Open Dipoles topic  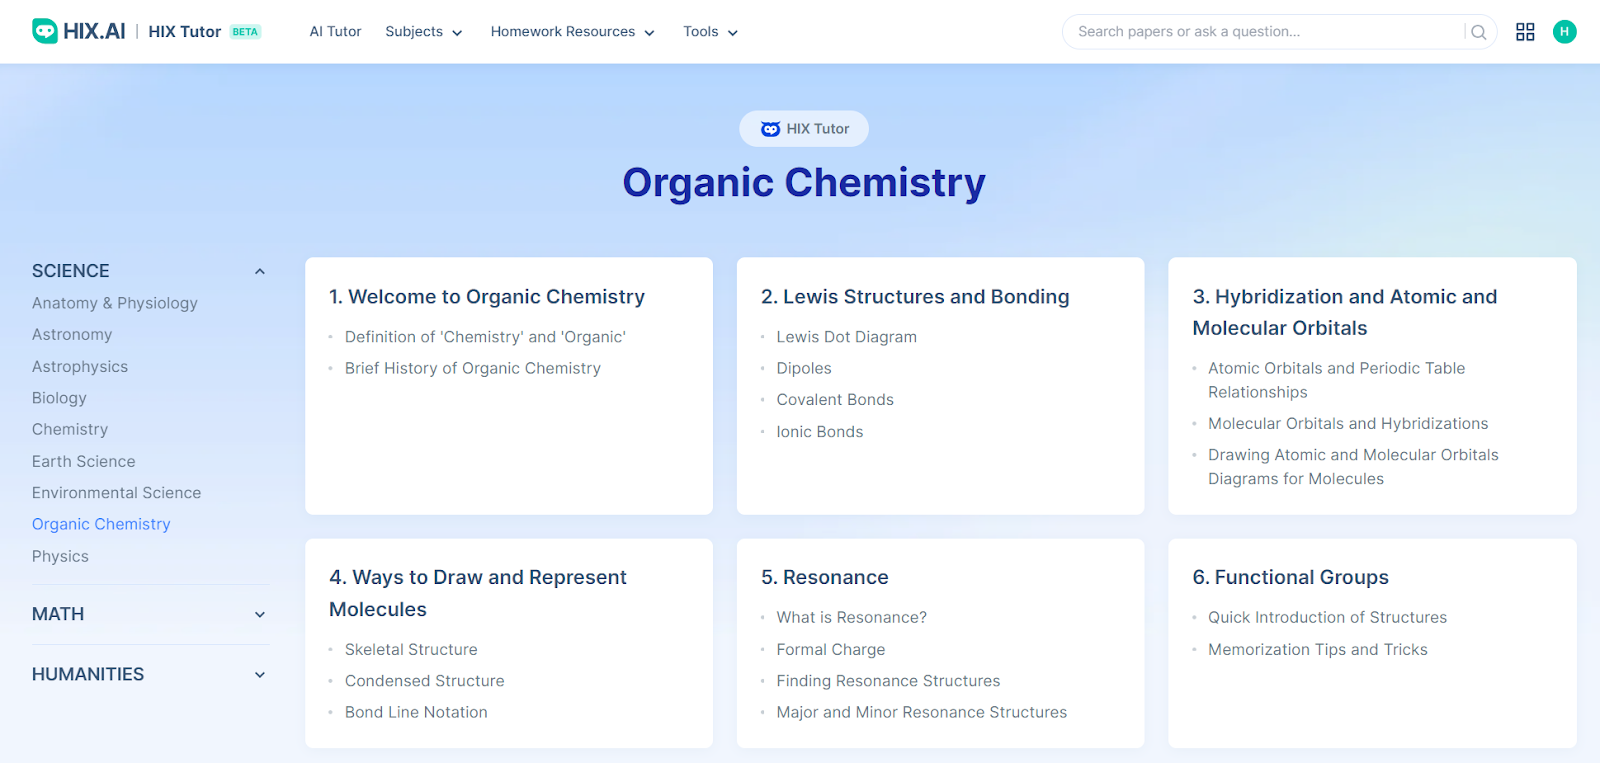(x=804, y=368)
